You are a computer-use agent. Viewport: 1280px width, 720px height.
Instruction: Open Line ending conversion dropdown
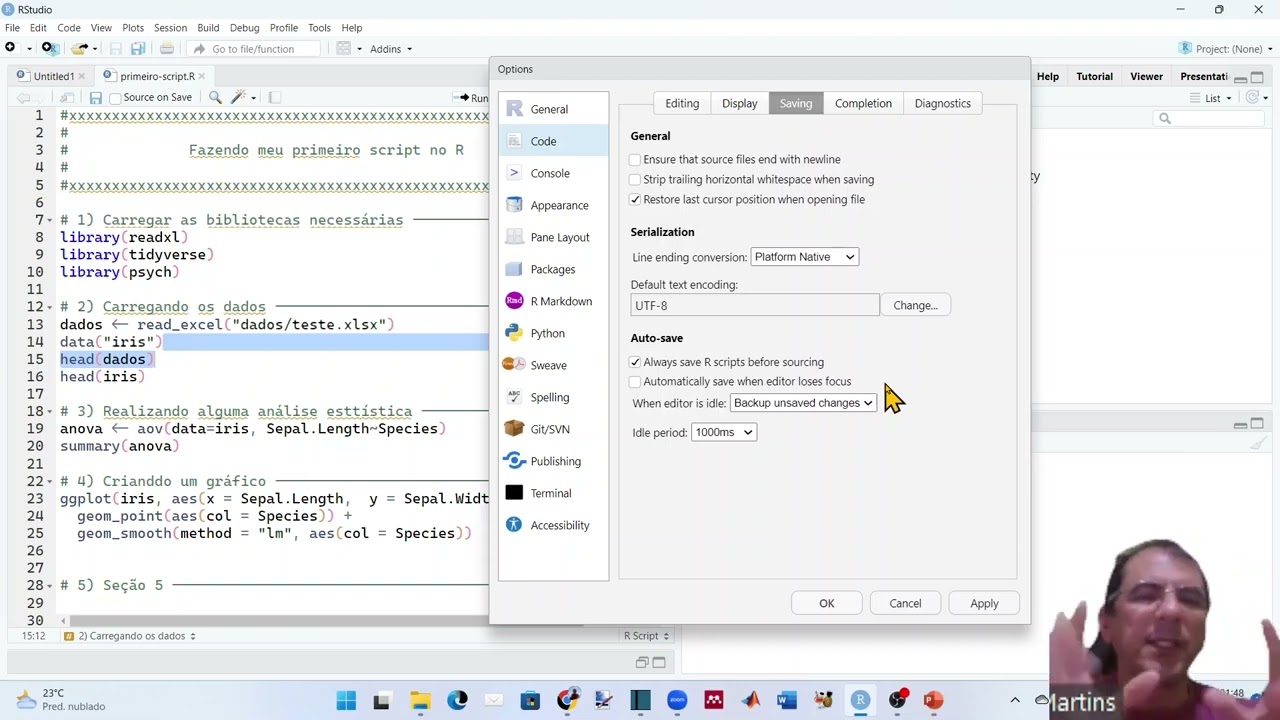[x=804, y=257]
